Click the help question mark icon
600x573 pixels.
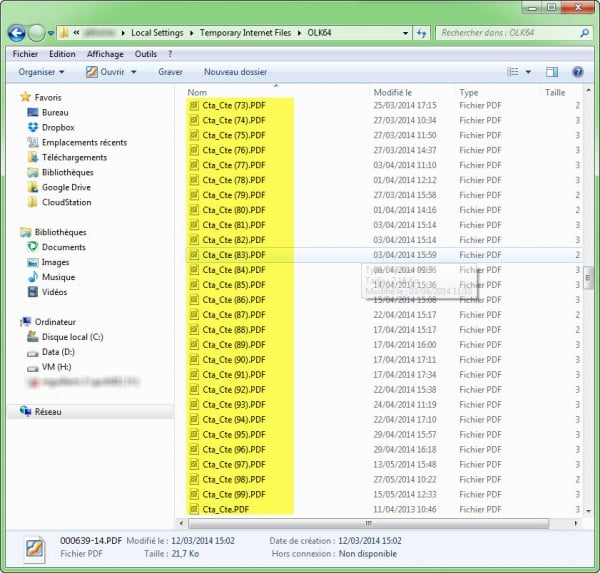tap(577, 72)
